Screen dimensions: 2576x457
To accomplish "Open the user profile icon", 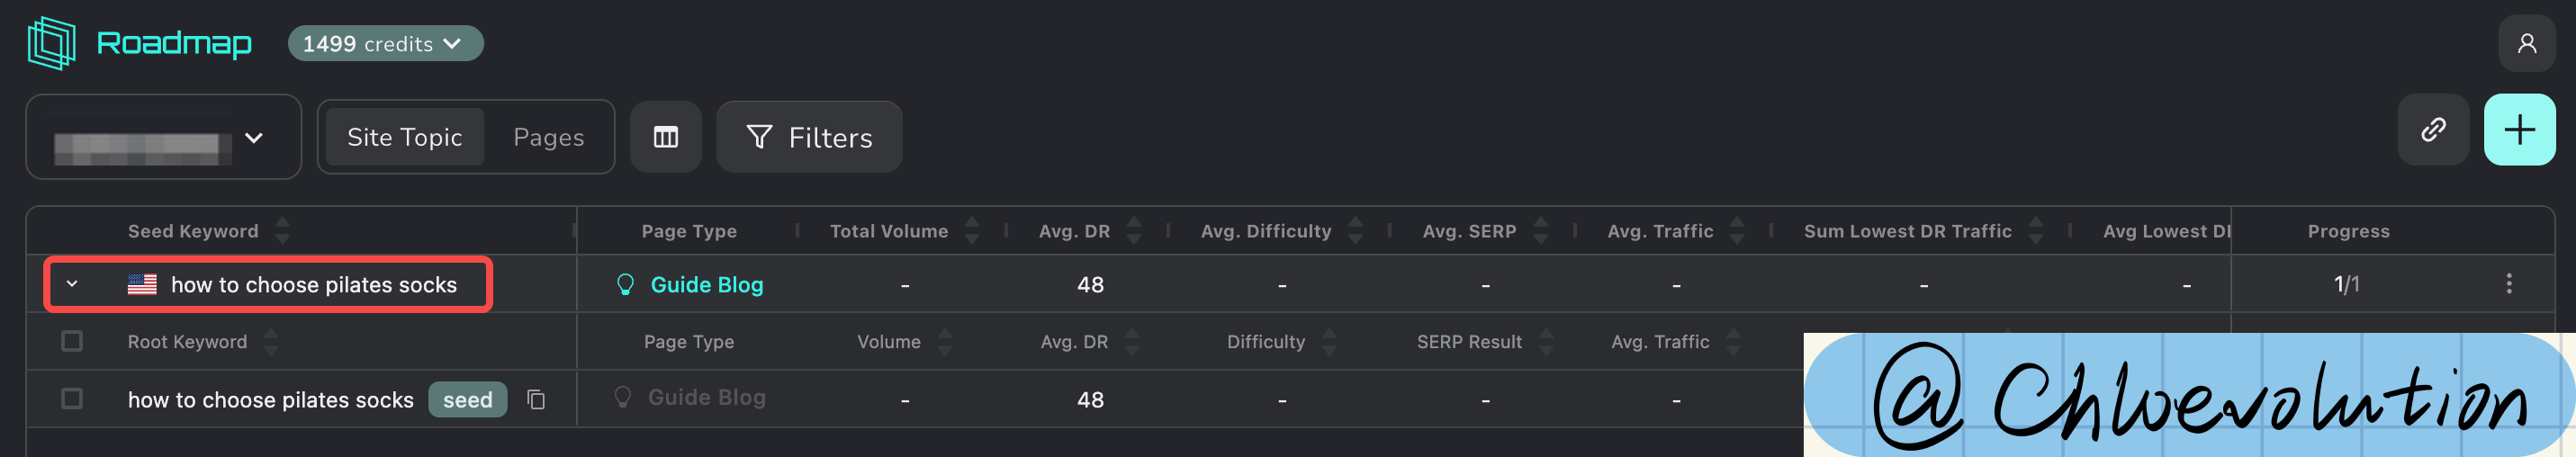I will coord(2526,43).
